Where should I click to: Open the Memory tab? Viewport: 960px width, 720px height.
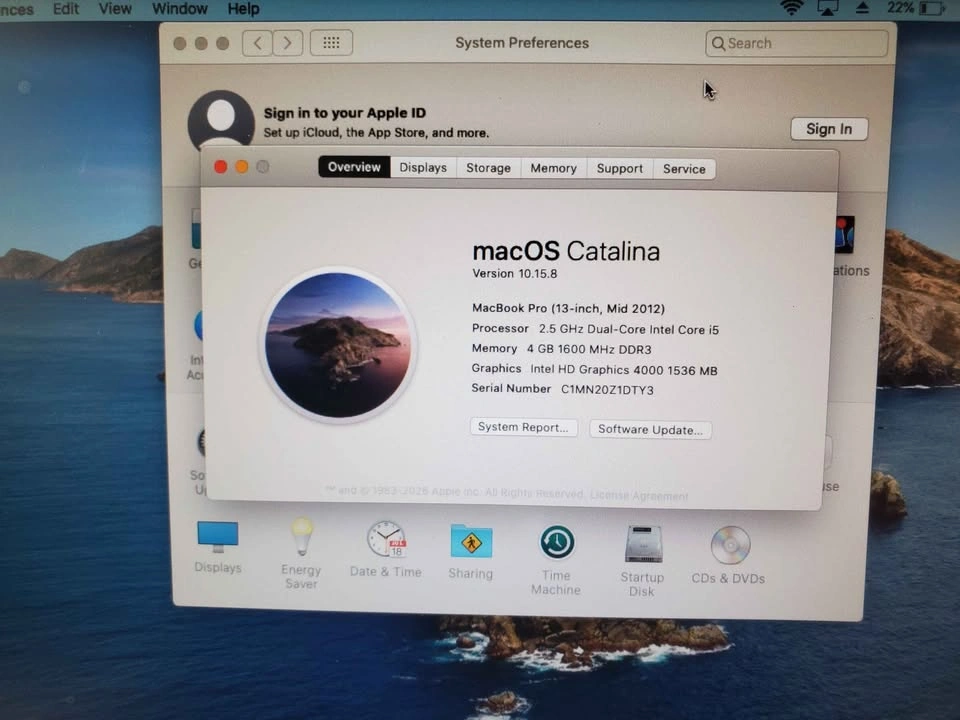click(553, 168)
